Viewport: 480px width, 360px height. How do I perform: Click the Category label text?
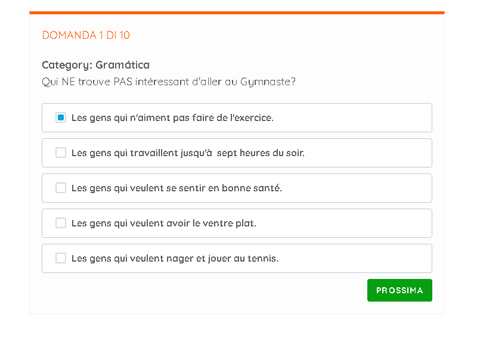point(67,65)
